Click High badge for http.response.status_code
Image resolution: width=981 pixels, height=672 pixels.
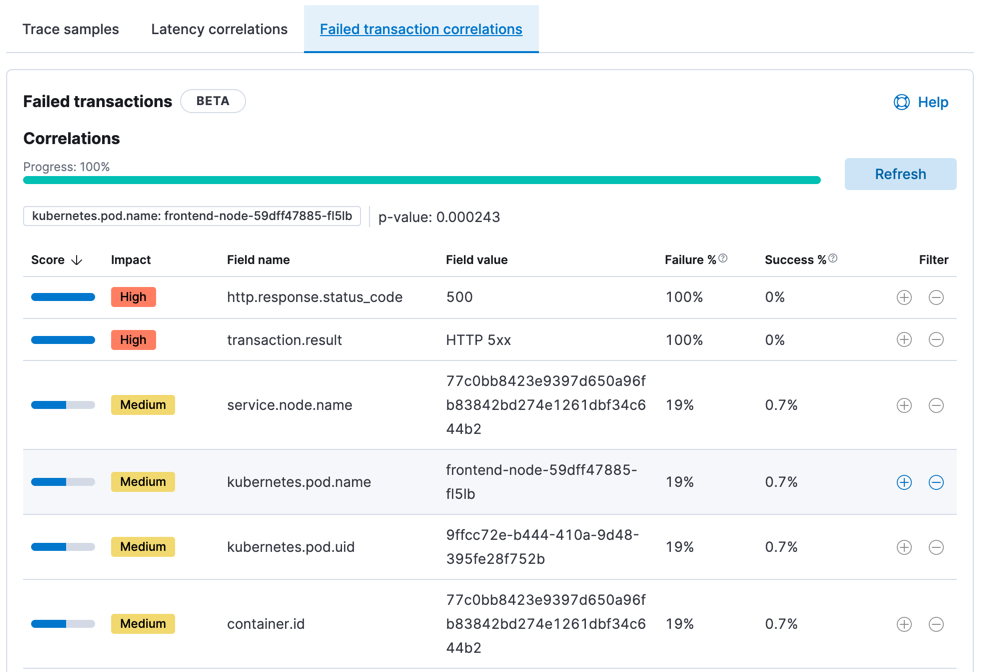pos(133,297)
